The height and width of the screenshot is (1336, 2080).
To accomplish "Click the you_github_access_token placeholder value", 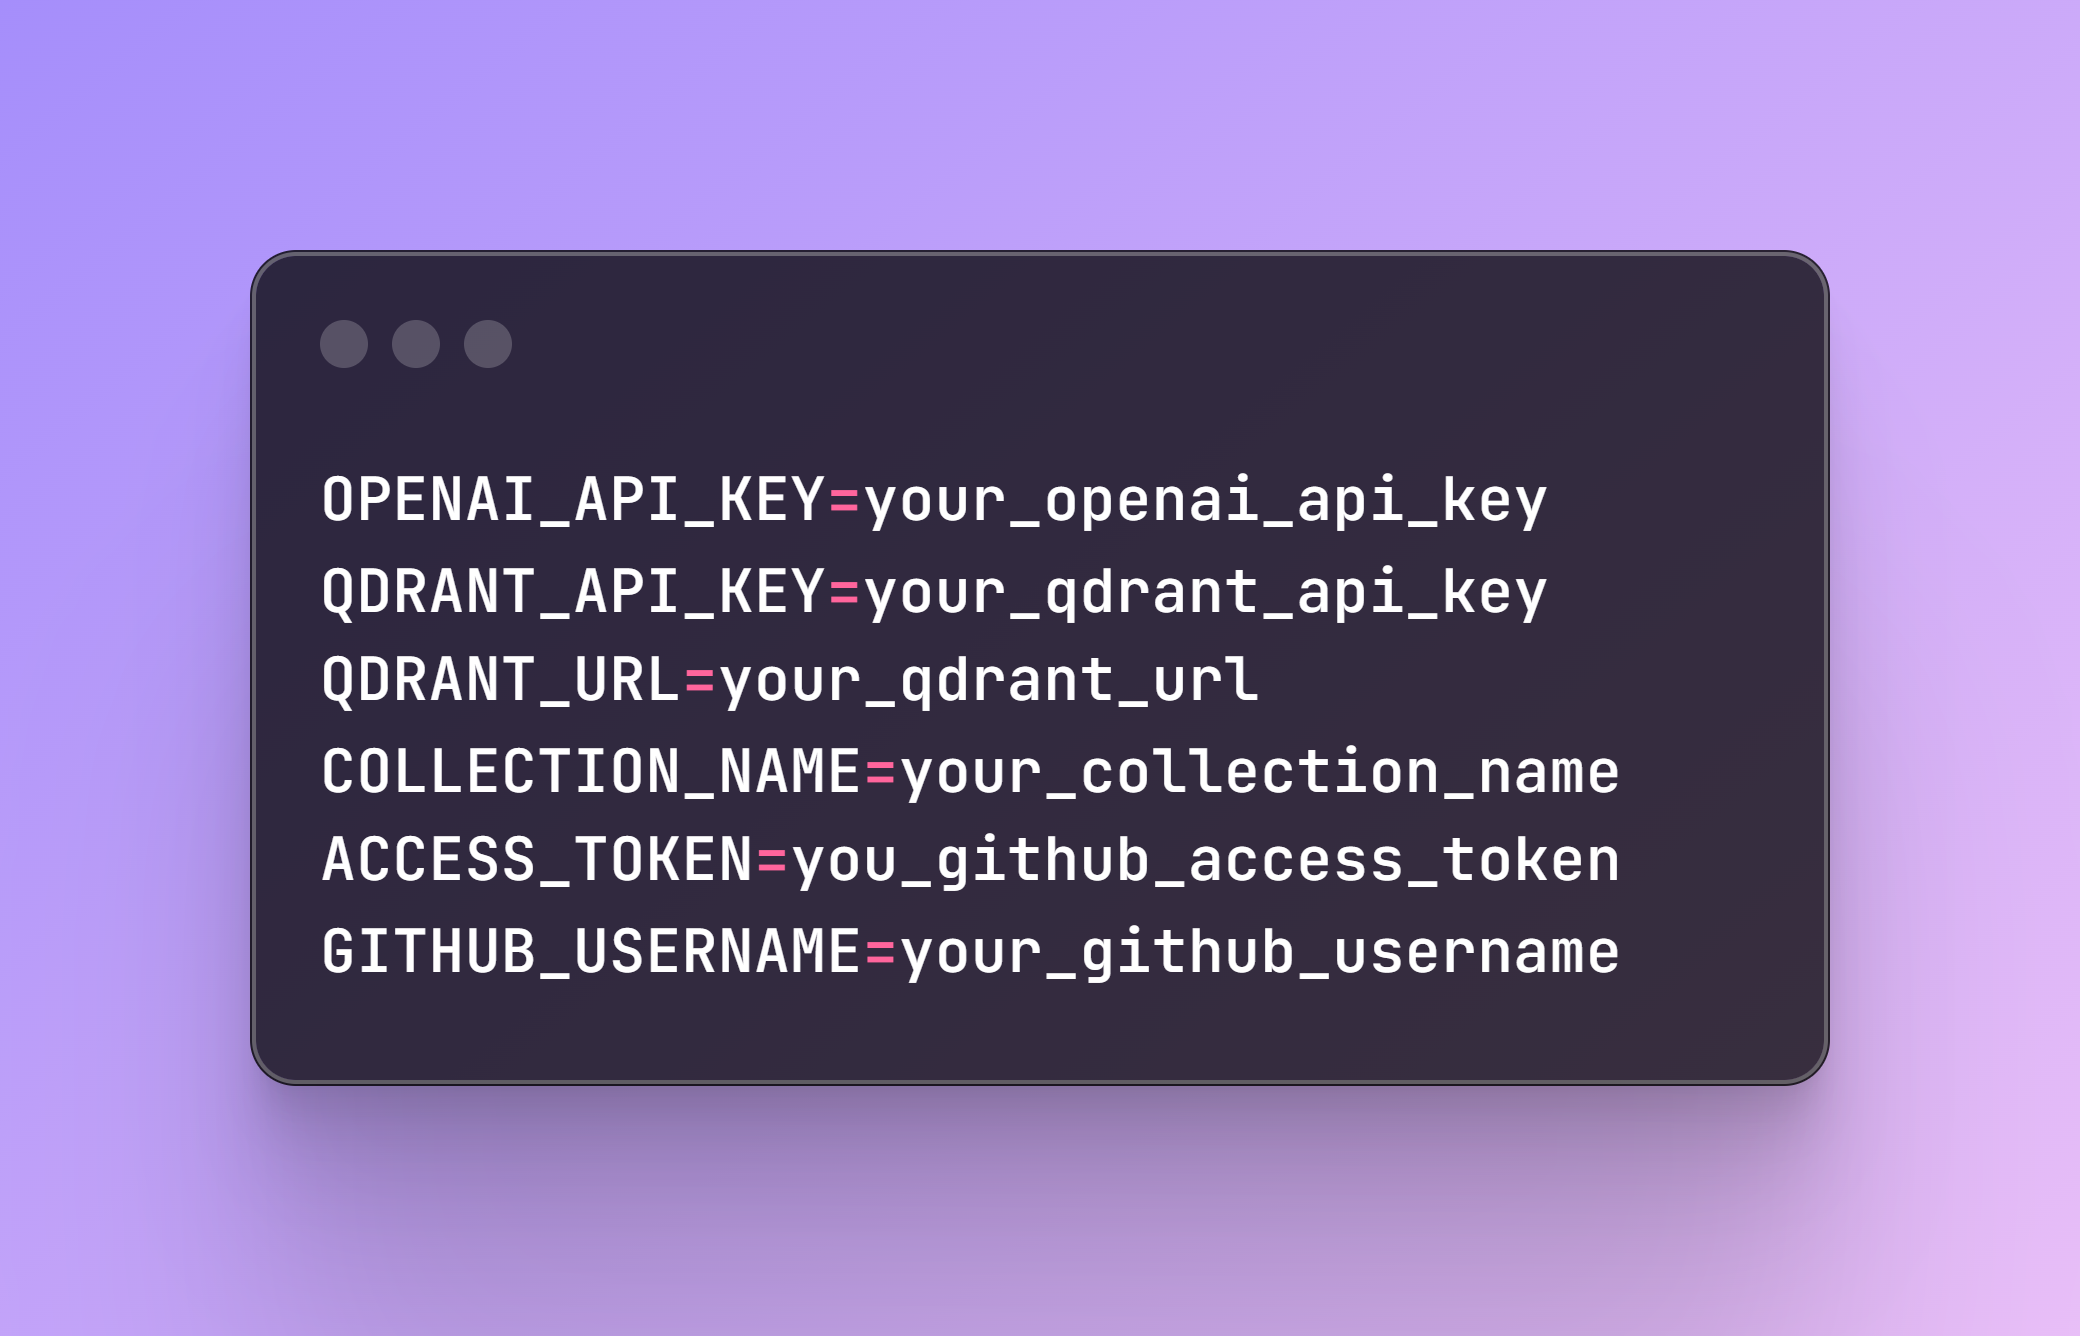I will 1206,863.
